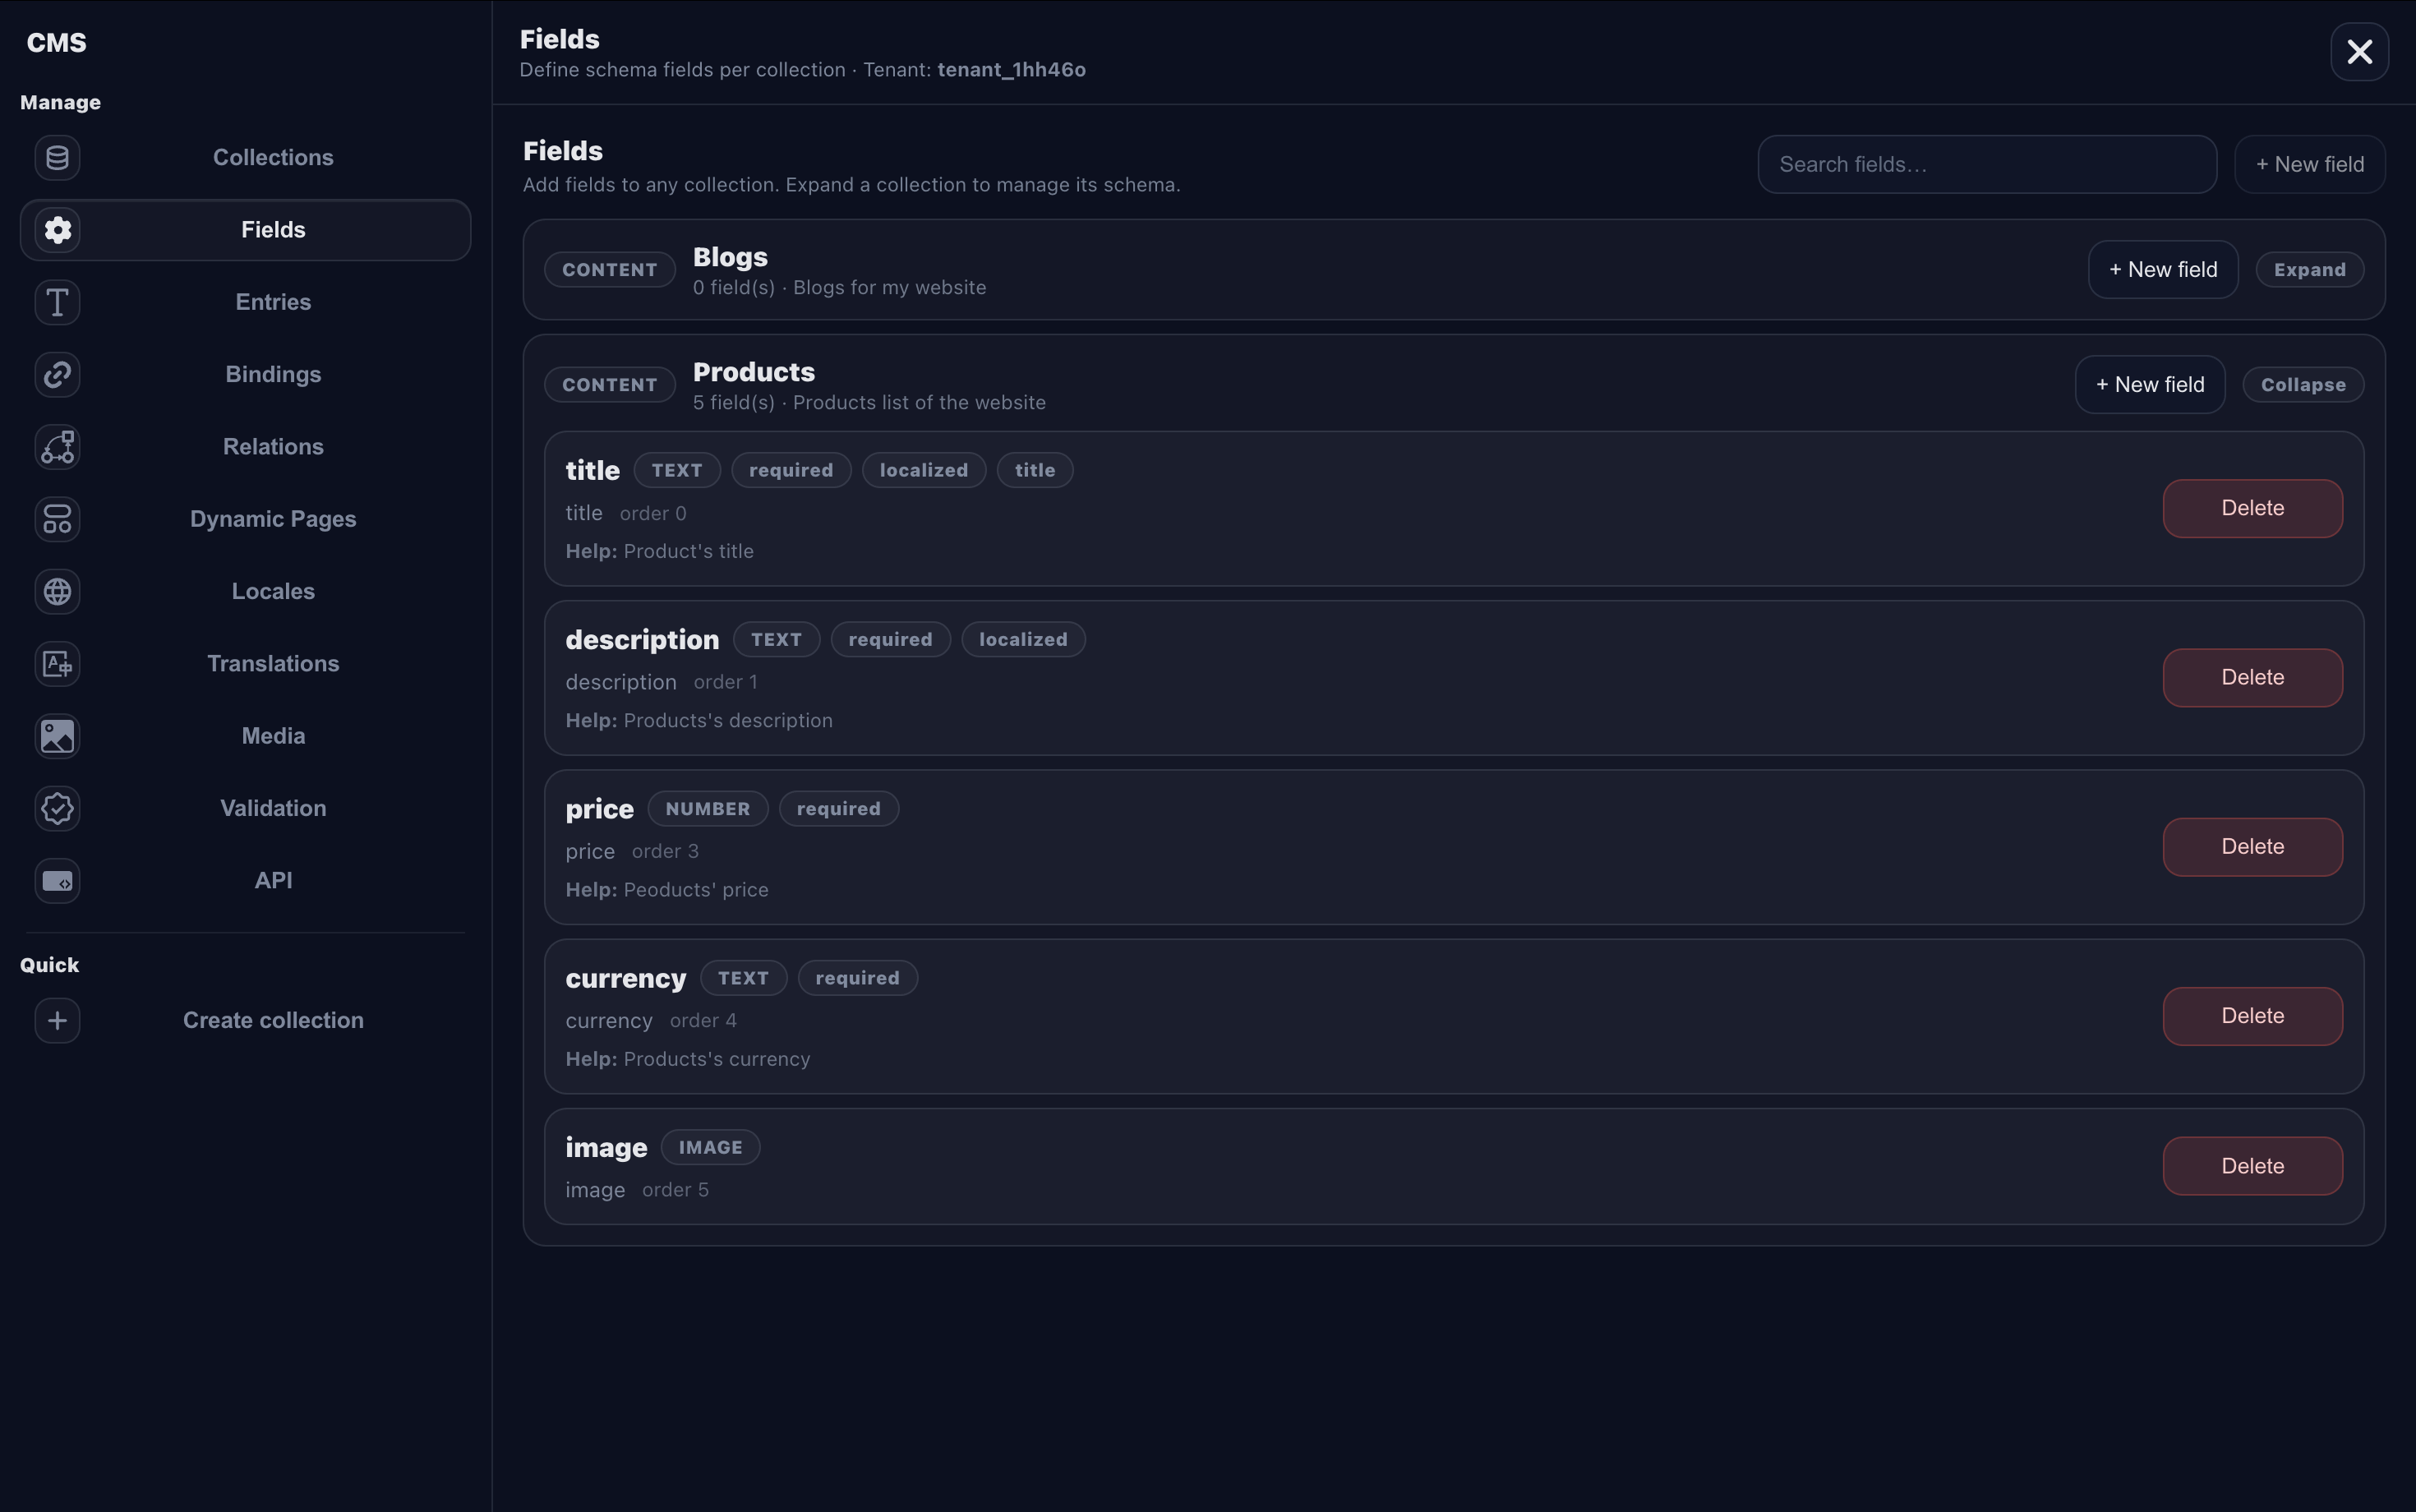Viewport: 2416px width, 1512px height.
Task: Open the Validation sidebar section
Action: point(272,808)
